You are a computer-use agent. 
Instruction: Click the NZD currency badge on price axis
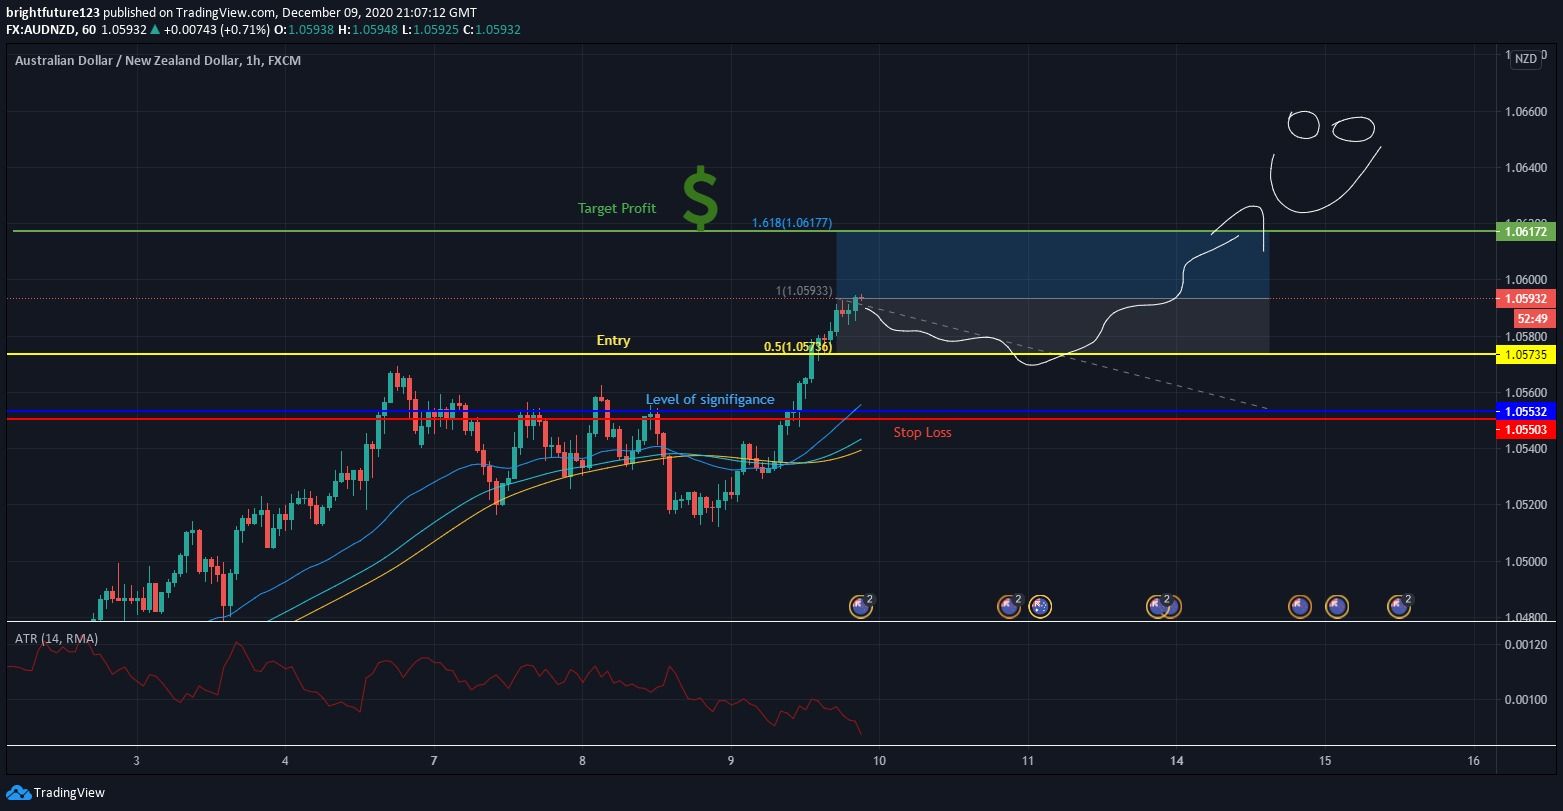1525,59
